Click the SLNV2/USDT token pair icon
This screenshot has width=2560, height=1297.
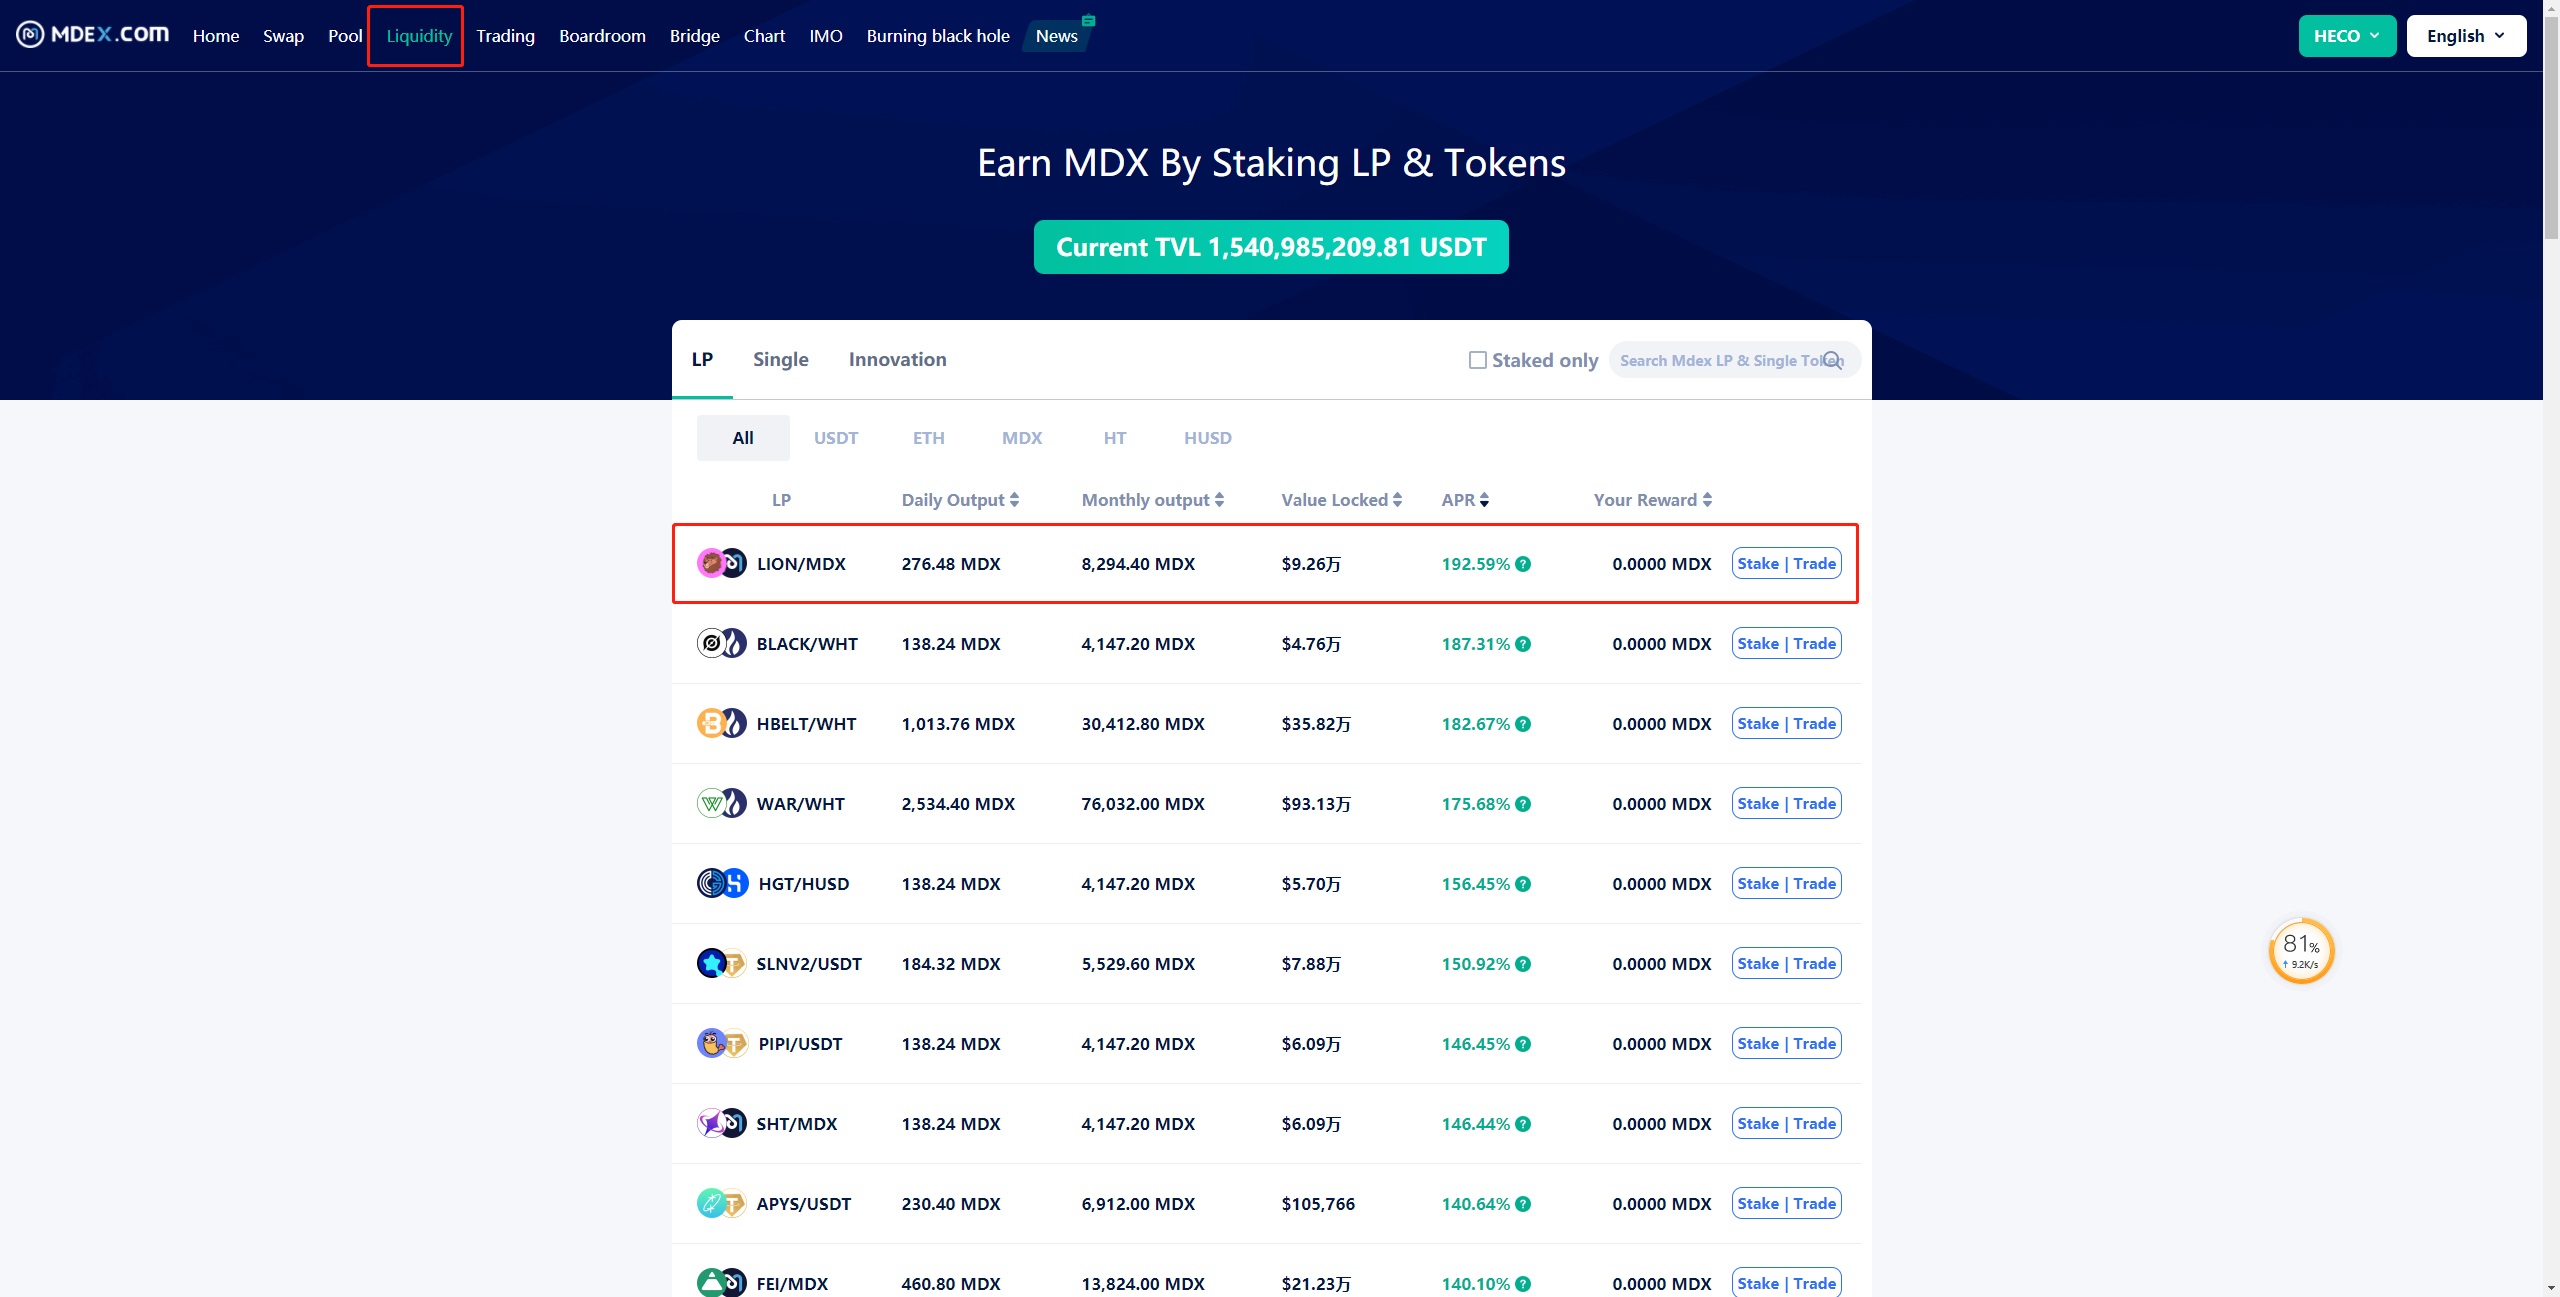[x=722, y=963]
